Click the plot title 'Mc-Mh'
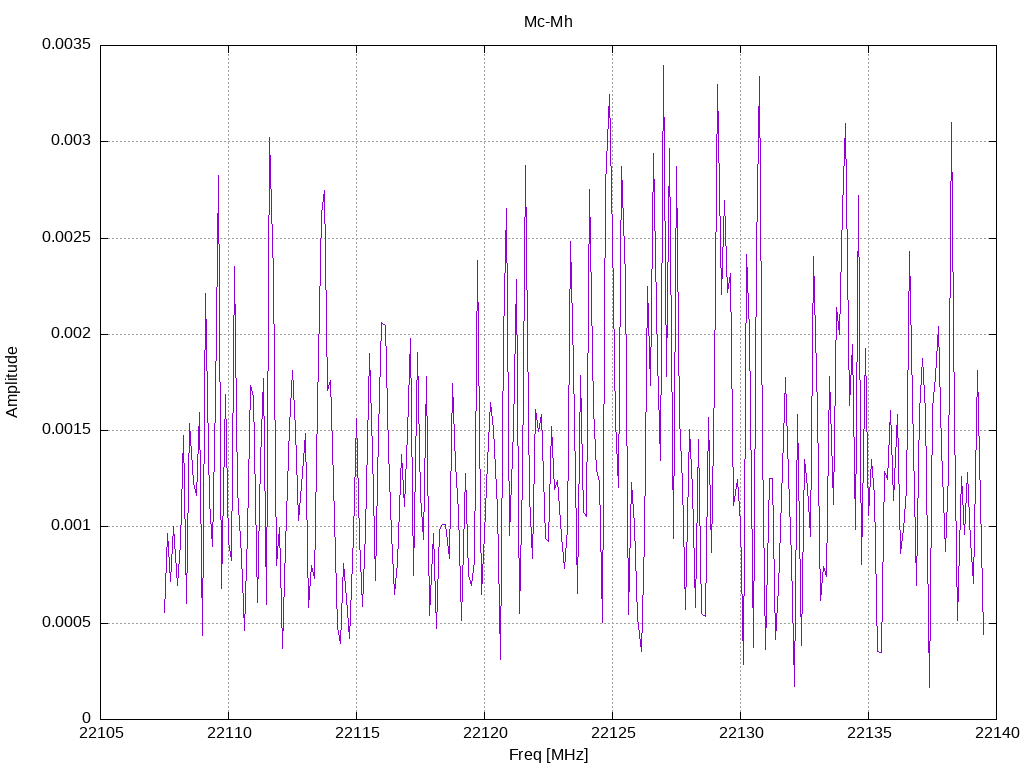 point(548,22)
